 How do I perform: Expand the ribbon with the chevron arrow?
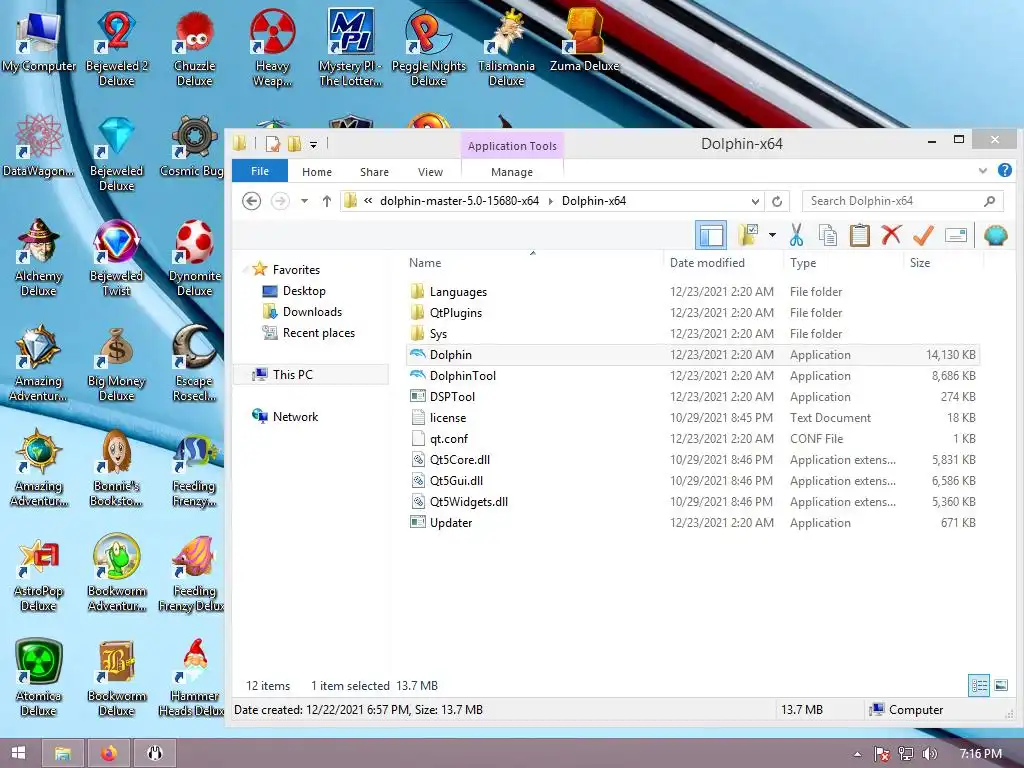tap(983, 171)
